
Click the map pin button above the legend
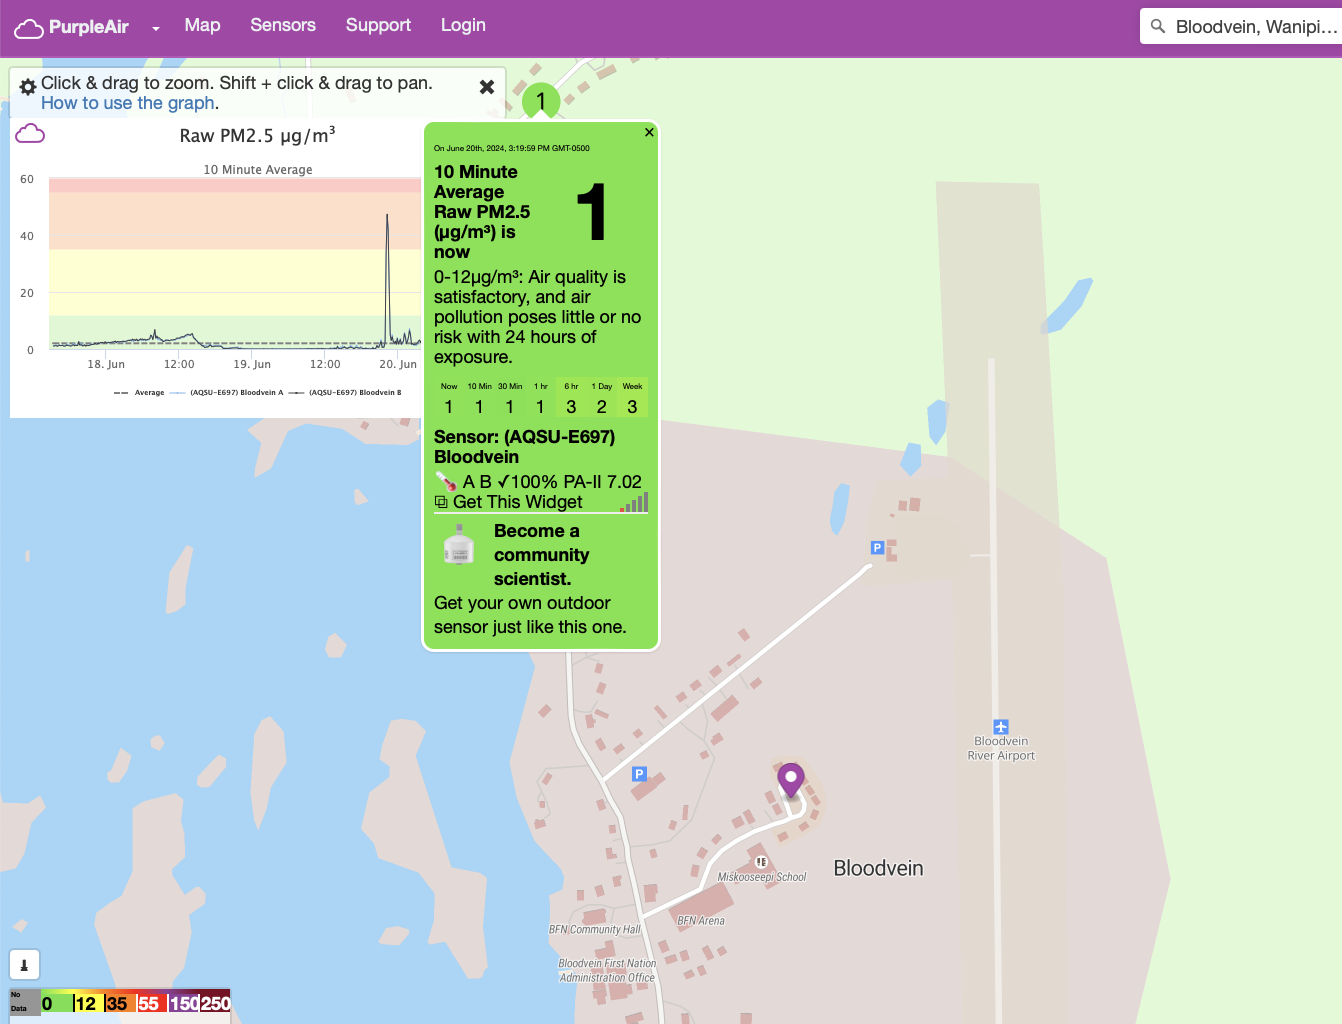click(x=24, y=965)
